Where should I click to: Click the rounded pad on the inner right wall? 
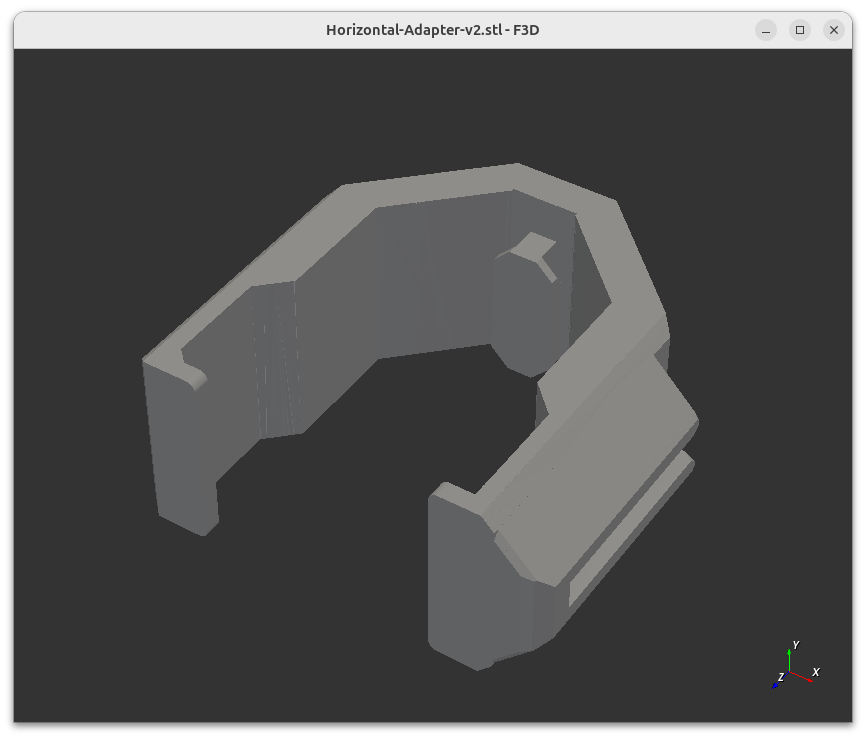pos(520,310)
